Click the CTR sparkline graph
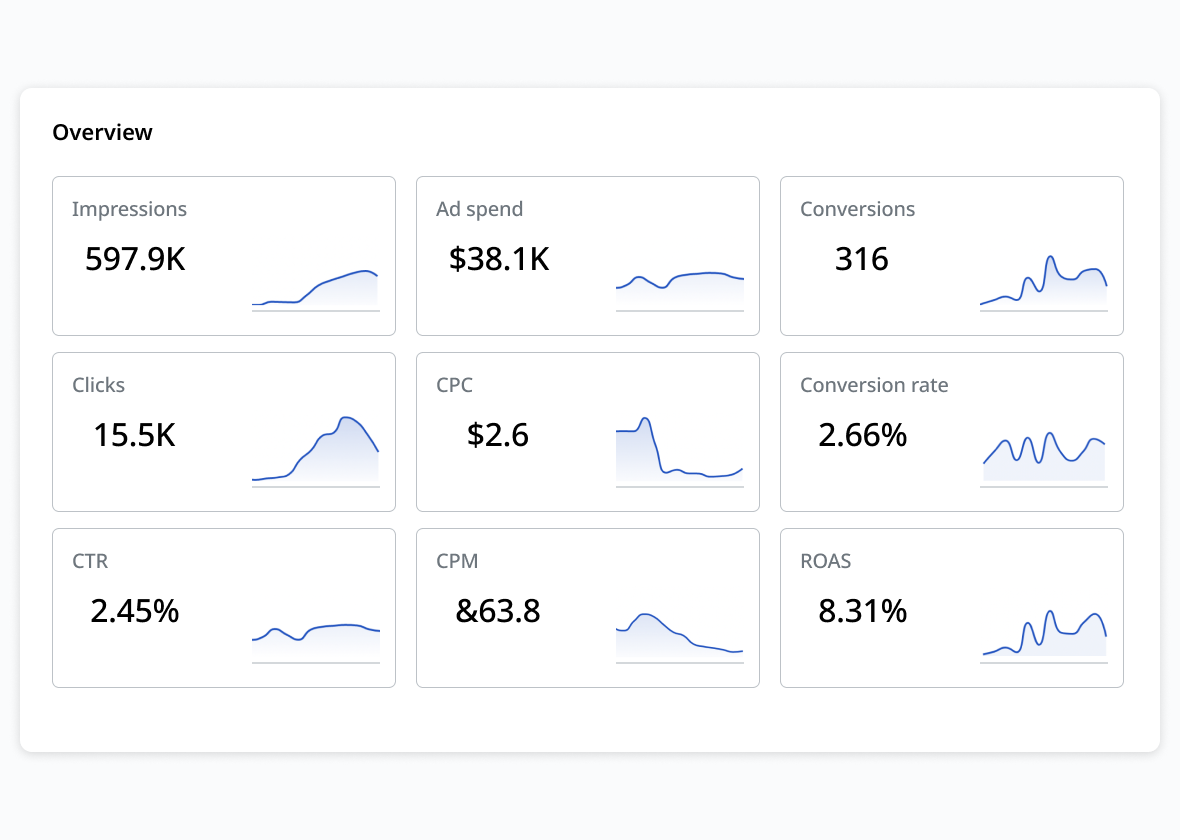The height and width of the screenshot is (840, 1180). click(316, 635)
